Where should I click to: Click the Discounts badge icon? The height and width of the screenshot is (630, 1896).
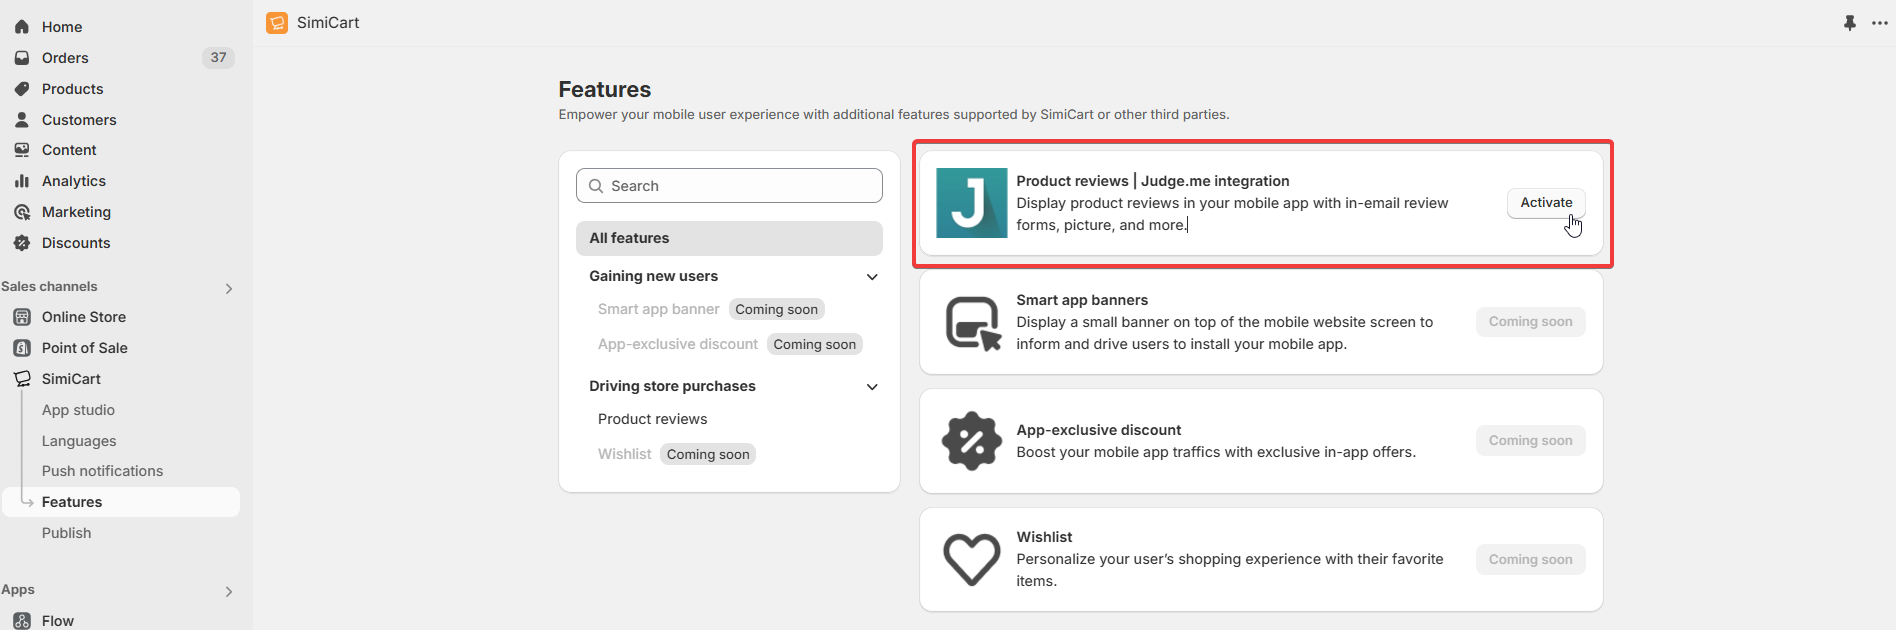pos(22,243)
